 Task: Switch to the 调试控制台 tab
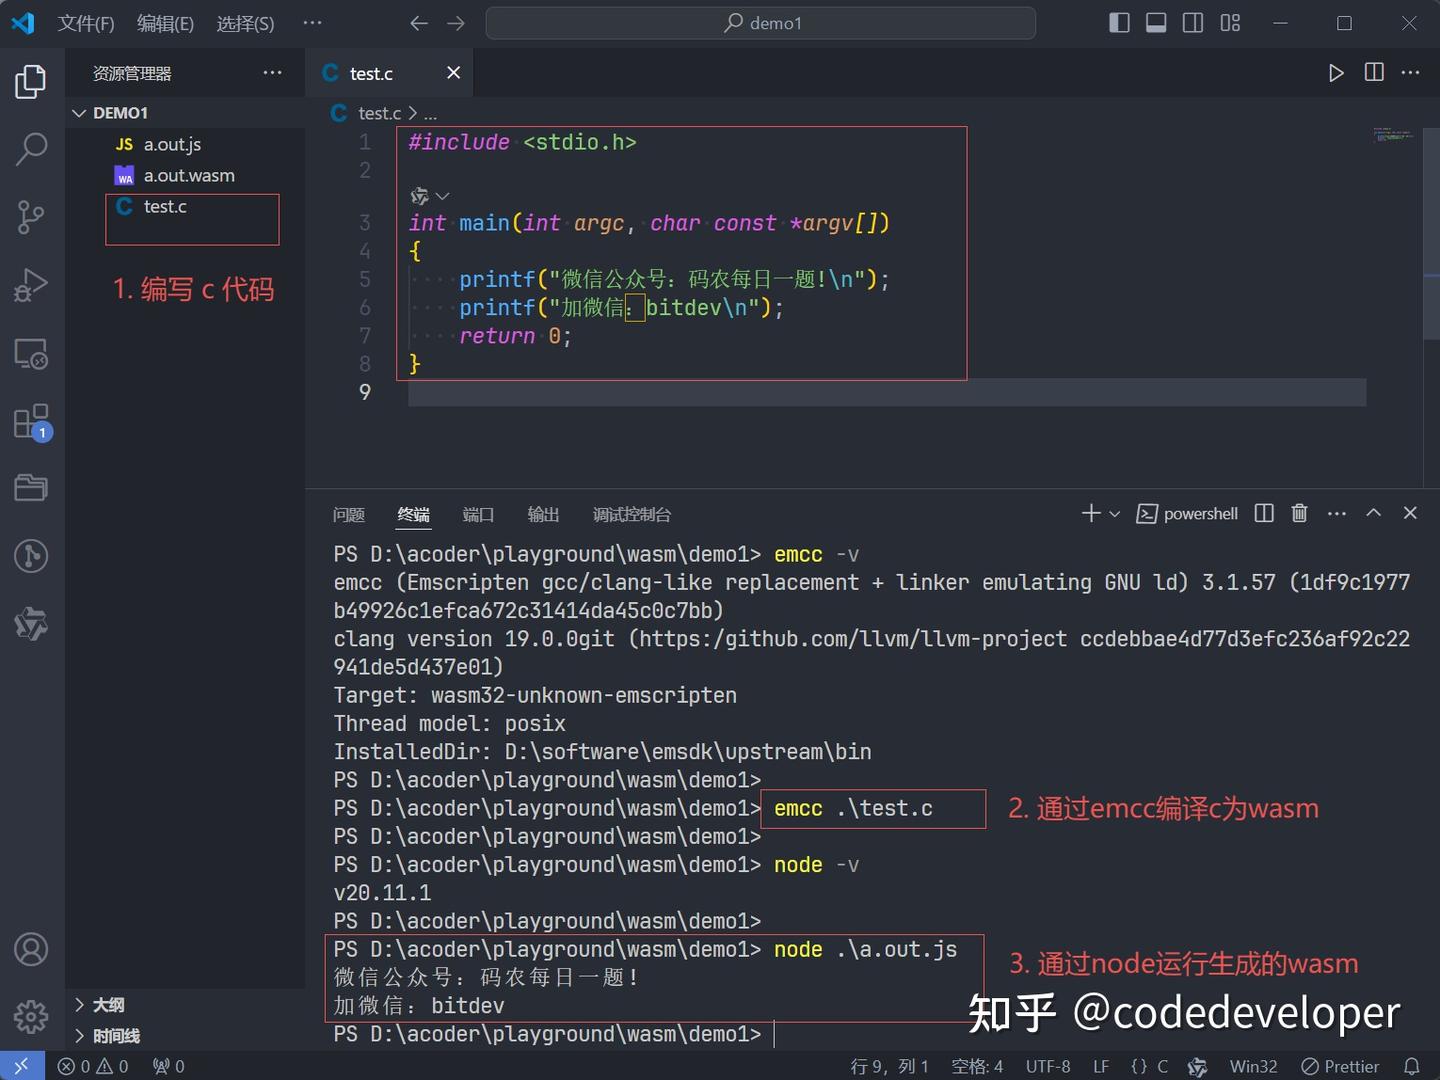(631, 514)
